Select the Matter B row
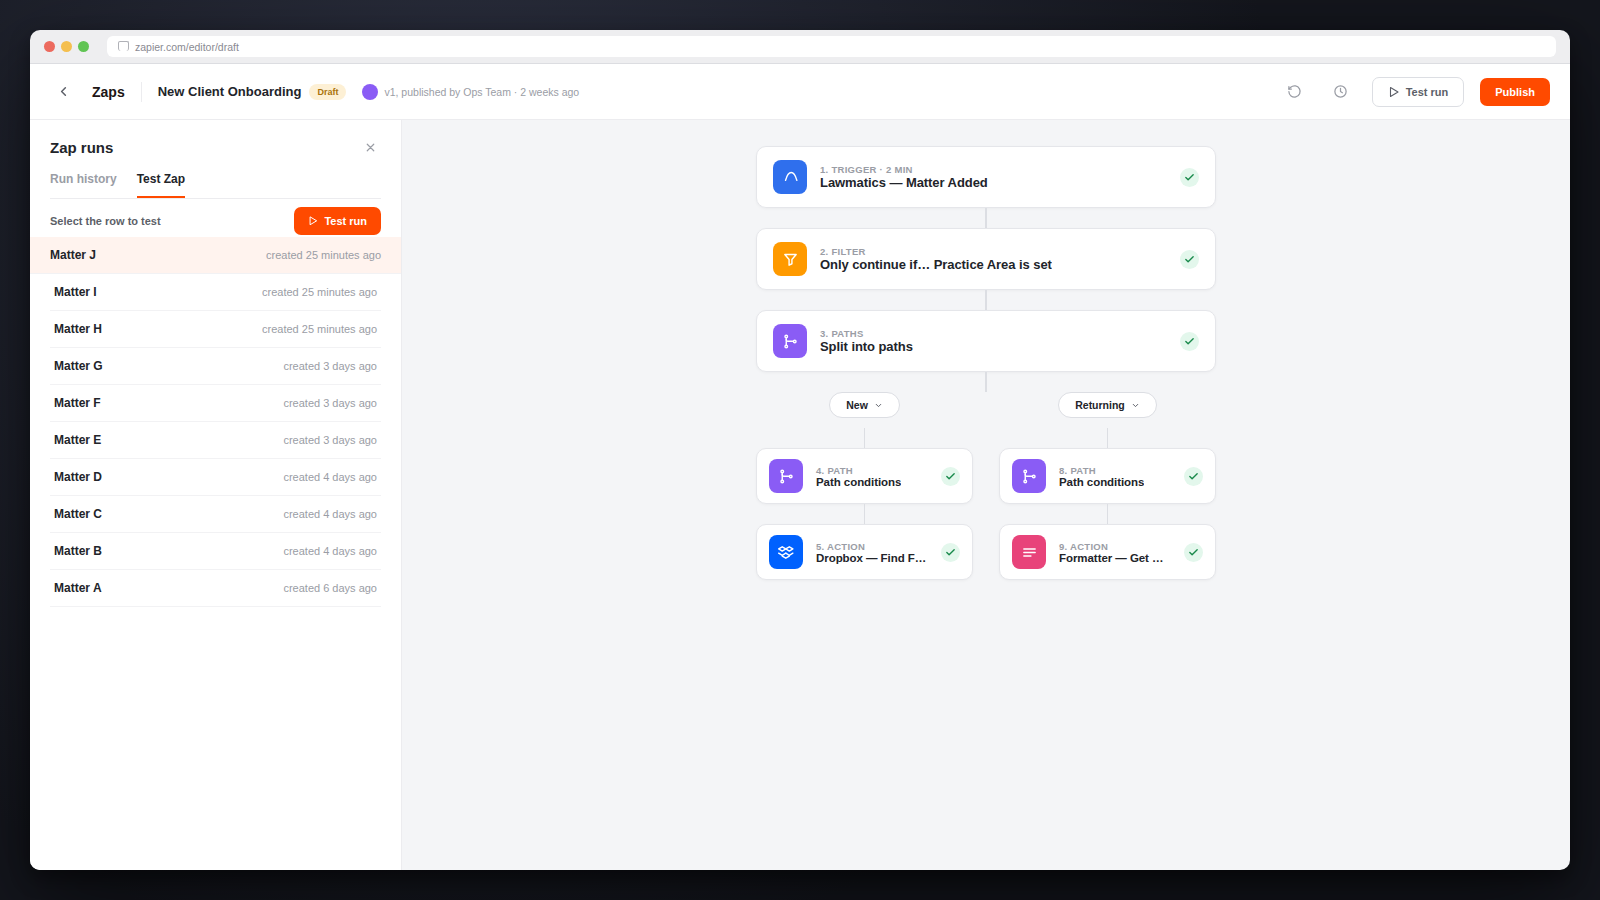 [215, 551]
